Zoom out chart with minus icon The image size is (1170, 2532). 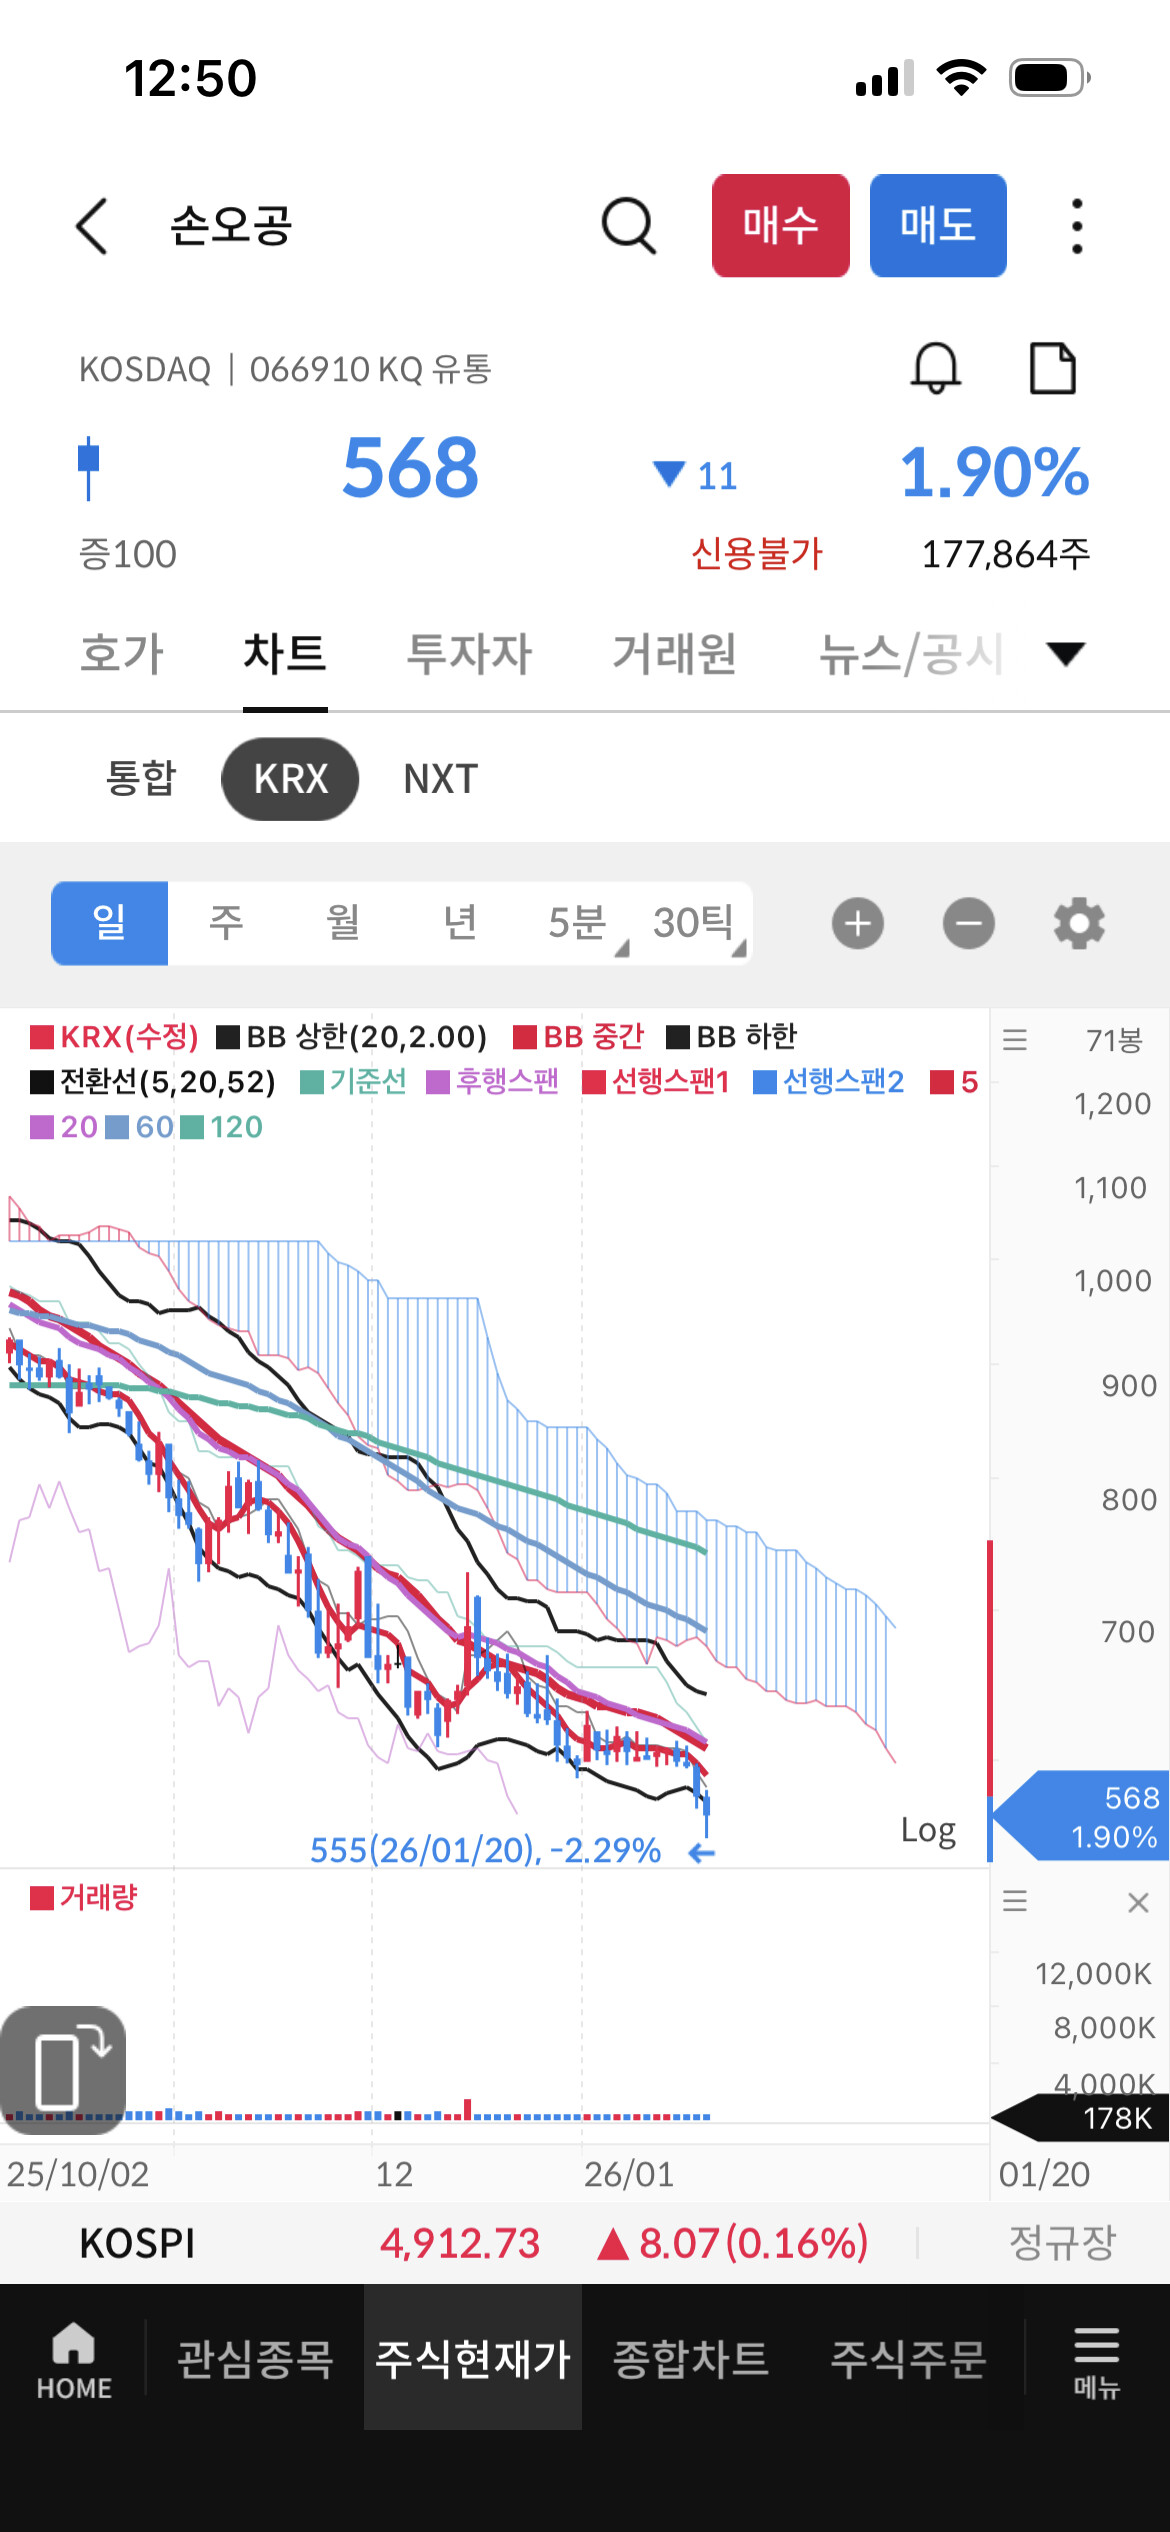(x=968, y=923)
